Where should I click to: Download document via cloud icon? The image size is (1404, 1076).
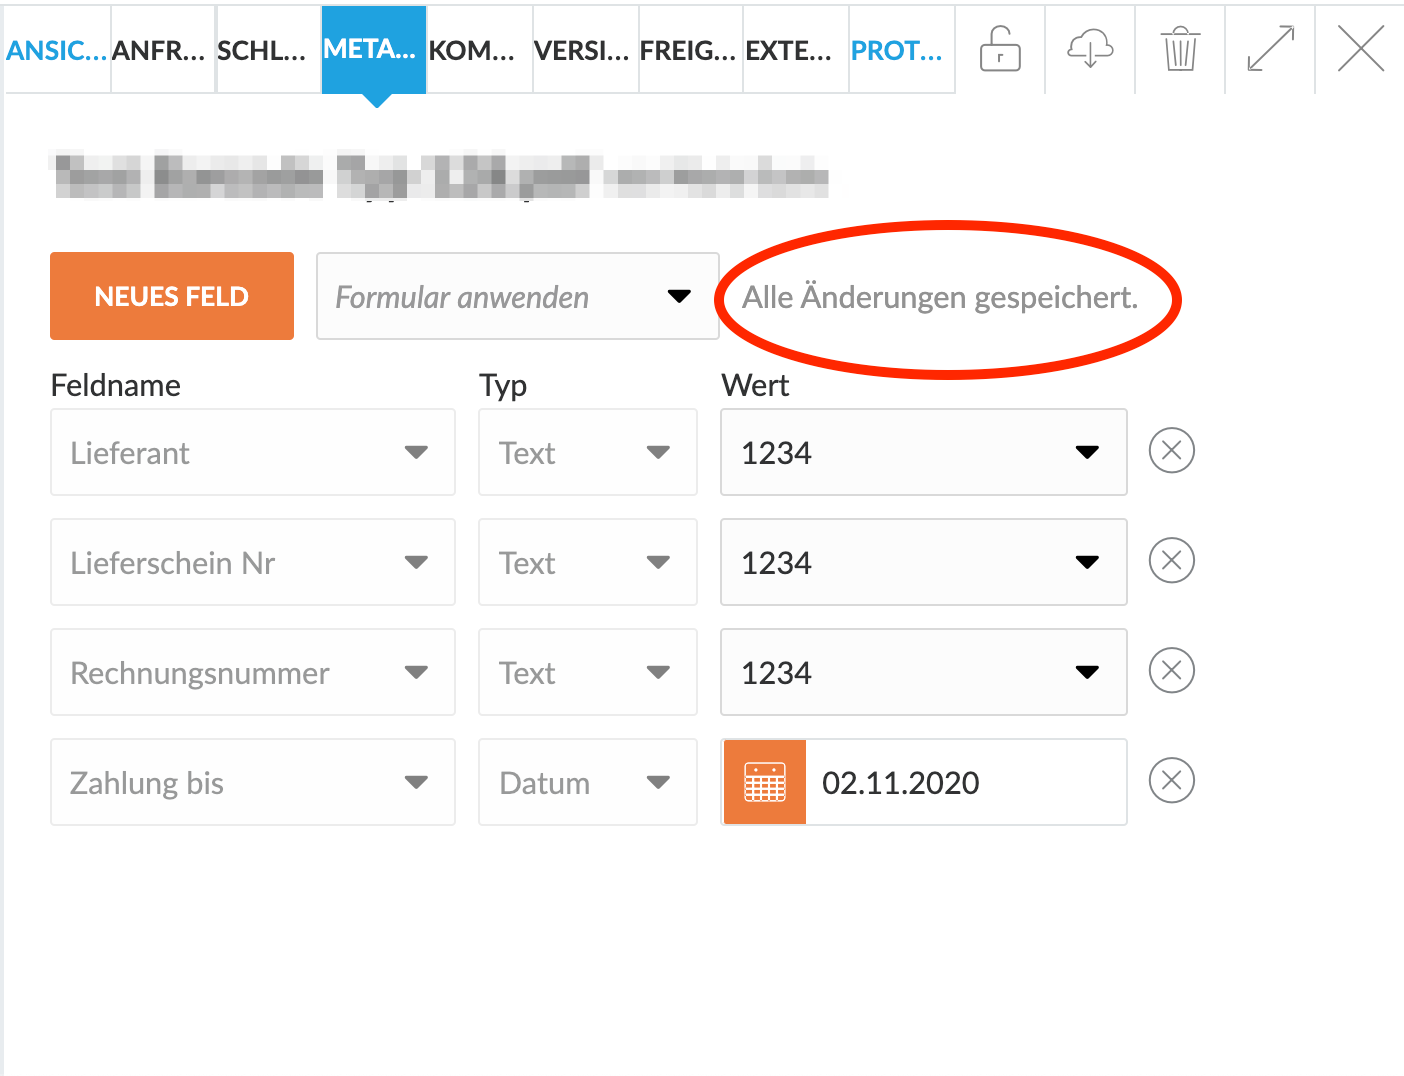[1090, 48]
